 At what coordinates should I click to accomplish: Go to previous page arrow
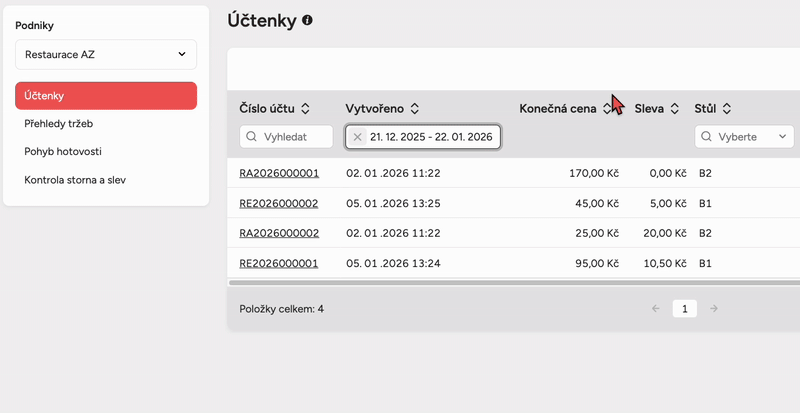click(x=656, y=309)
